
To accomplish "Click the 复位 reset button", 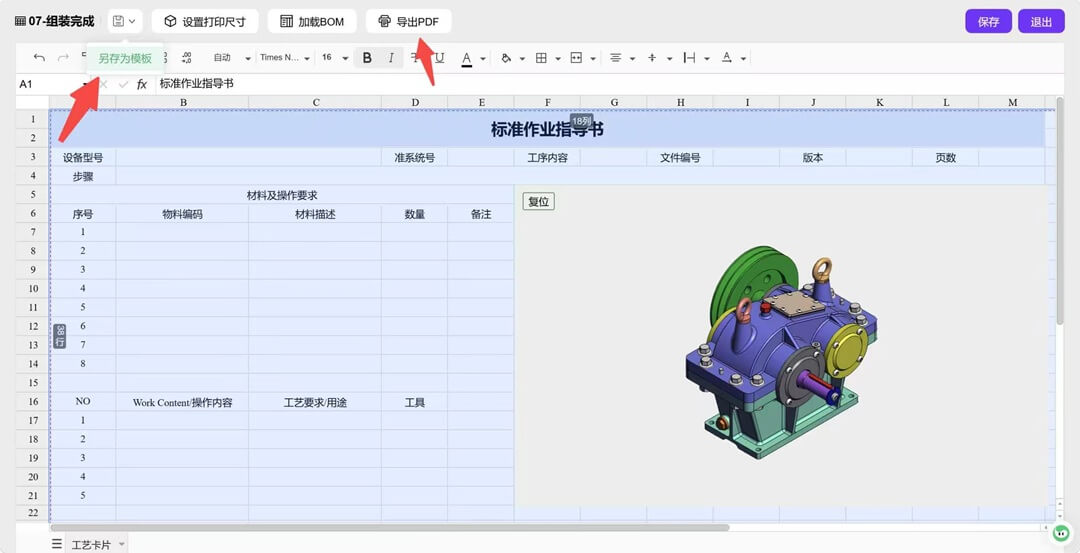I will [x=539, y=202].
